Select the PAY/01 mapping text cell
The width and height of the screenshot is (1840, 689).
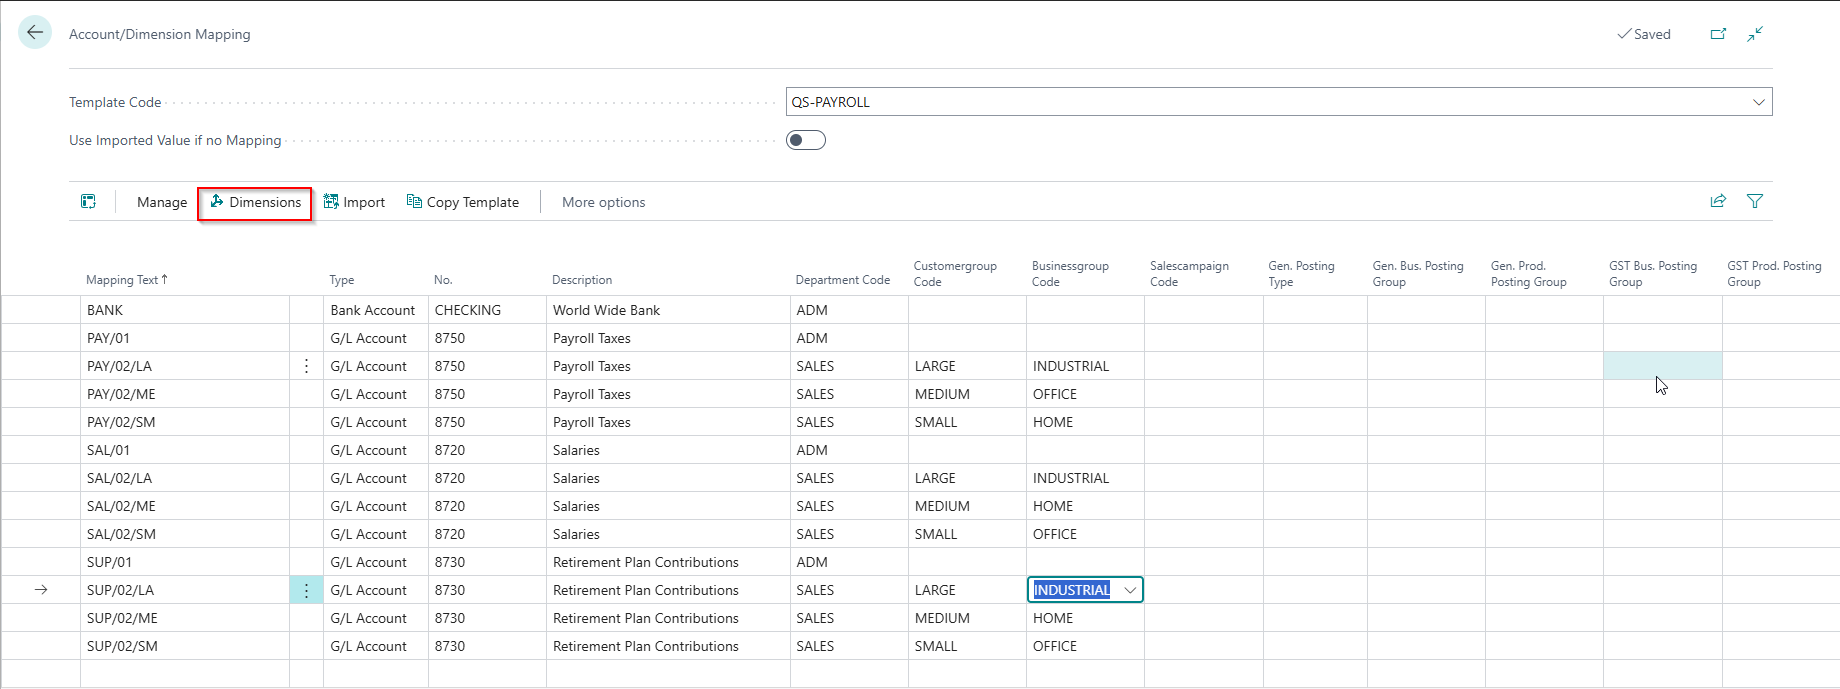tap(184, 338)
